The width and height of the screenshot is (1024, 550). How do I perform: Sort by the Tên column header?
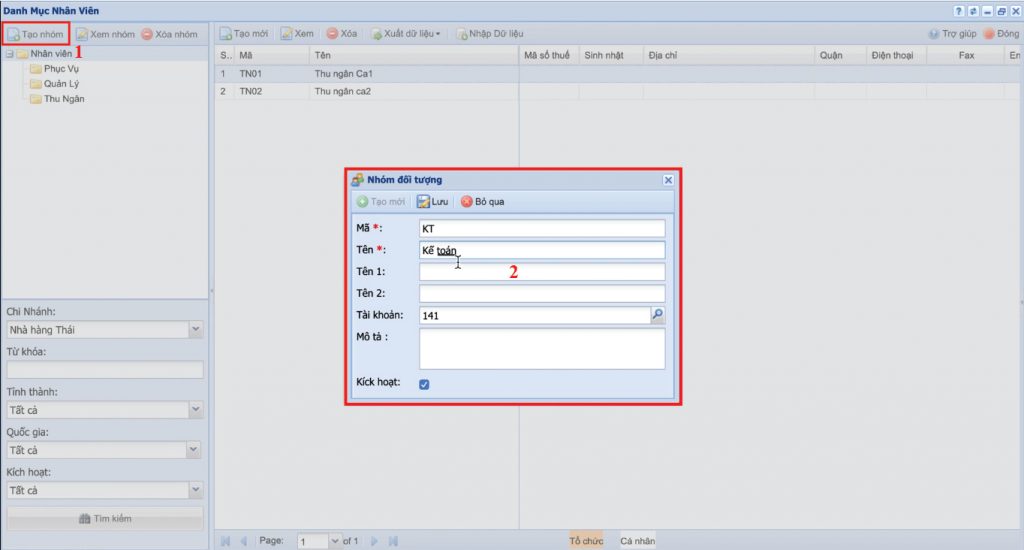[414, 55]
